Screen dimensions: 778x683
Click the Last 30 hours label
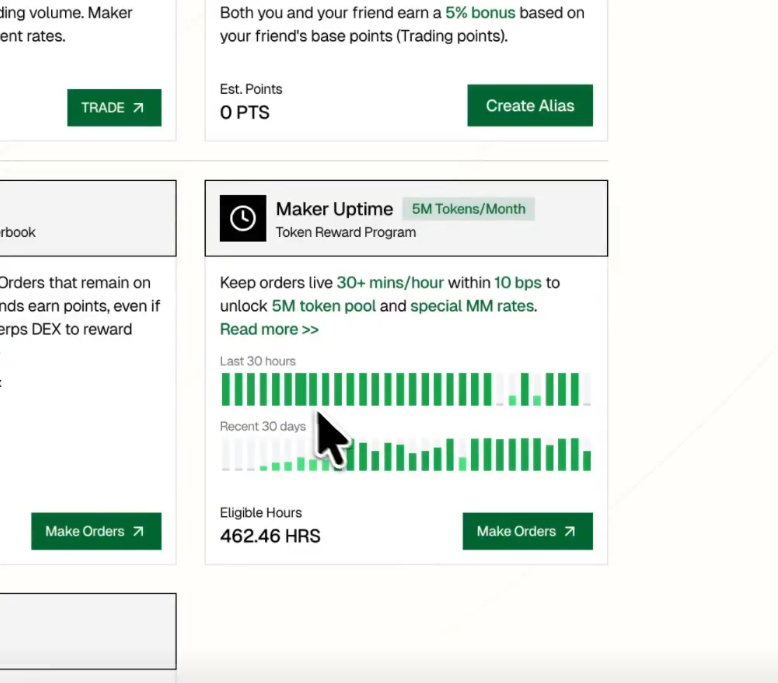pyautogui.click(x=258, y=361)
